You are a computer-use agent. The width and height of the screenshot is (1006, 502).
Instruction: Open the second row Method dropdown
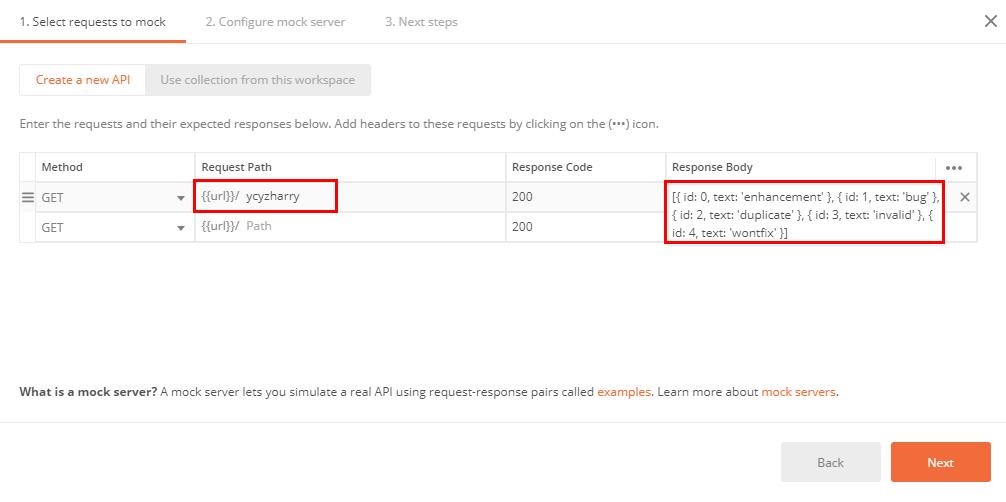[x=114, y=228]
